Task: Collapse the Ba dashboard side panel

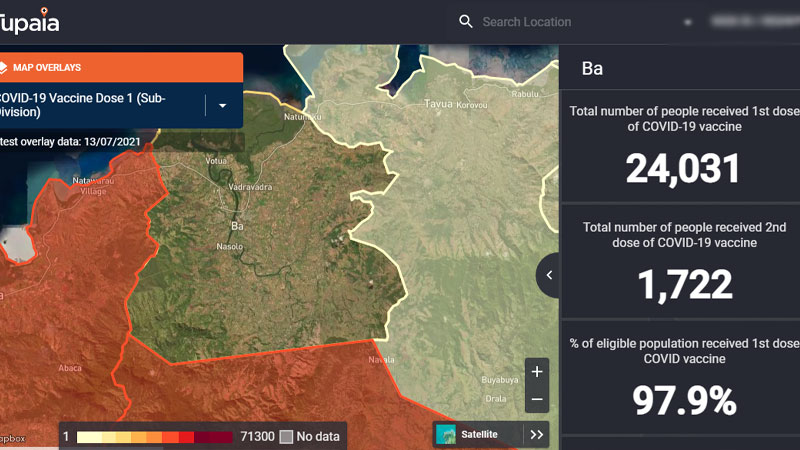Action: point(548,275)
